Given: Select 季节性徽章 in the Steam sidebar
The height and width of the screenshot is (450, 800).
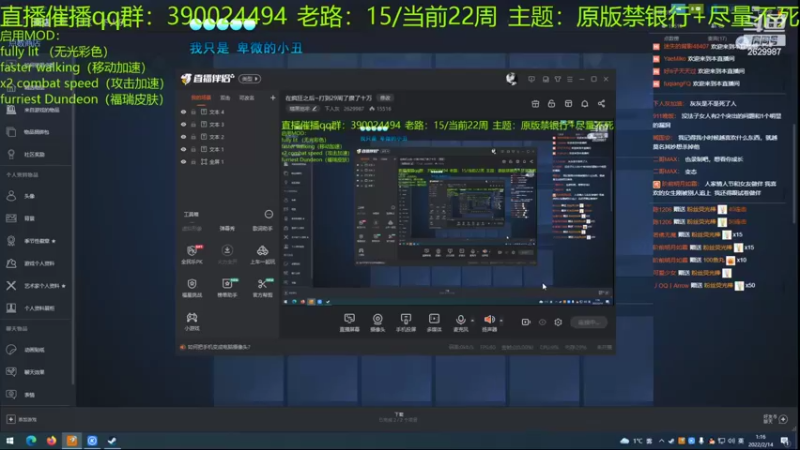Looking at the screenshot, I should [36, 241].
